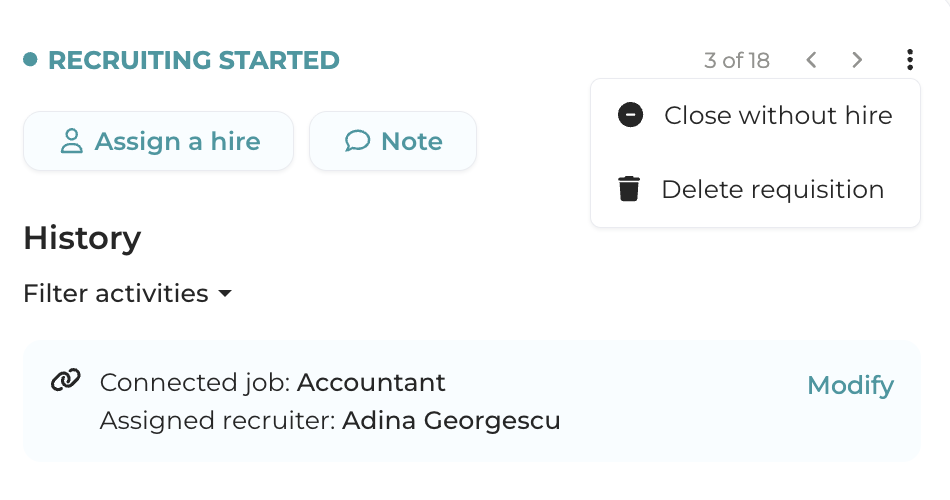Click the 3 of 18 page counter

click(x=737, y=60)
